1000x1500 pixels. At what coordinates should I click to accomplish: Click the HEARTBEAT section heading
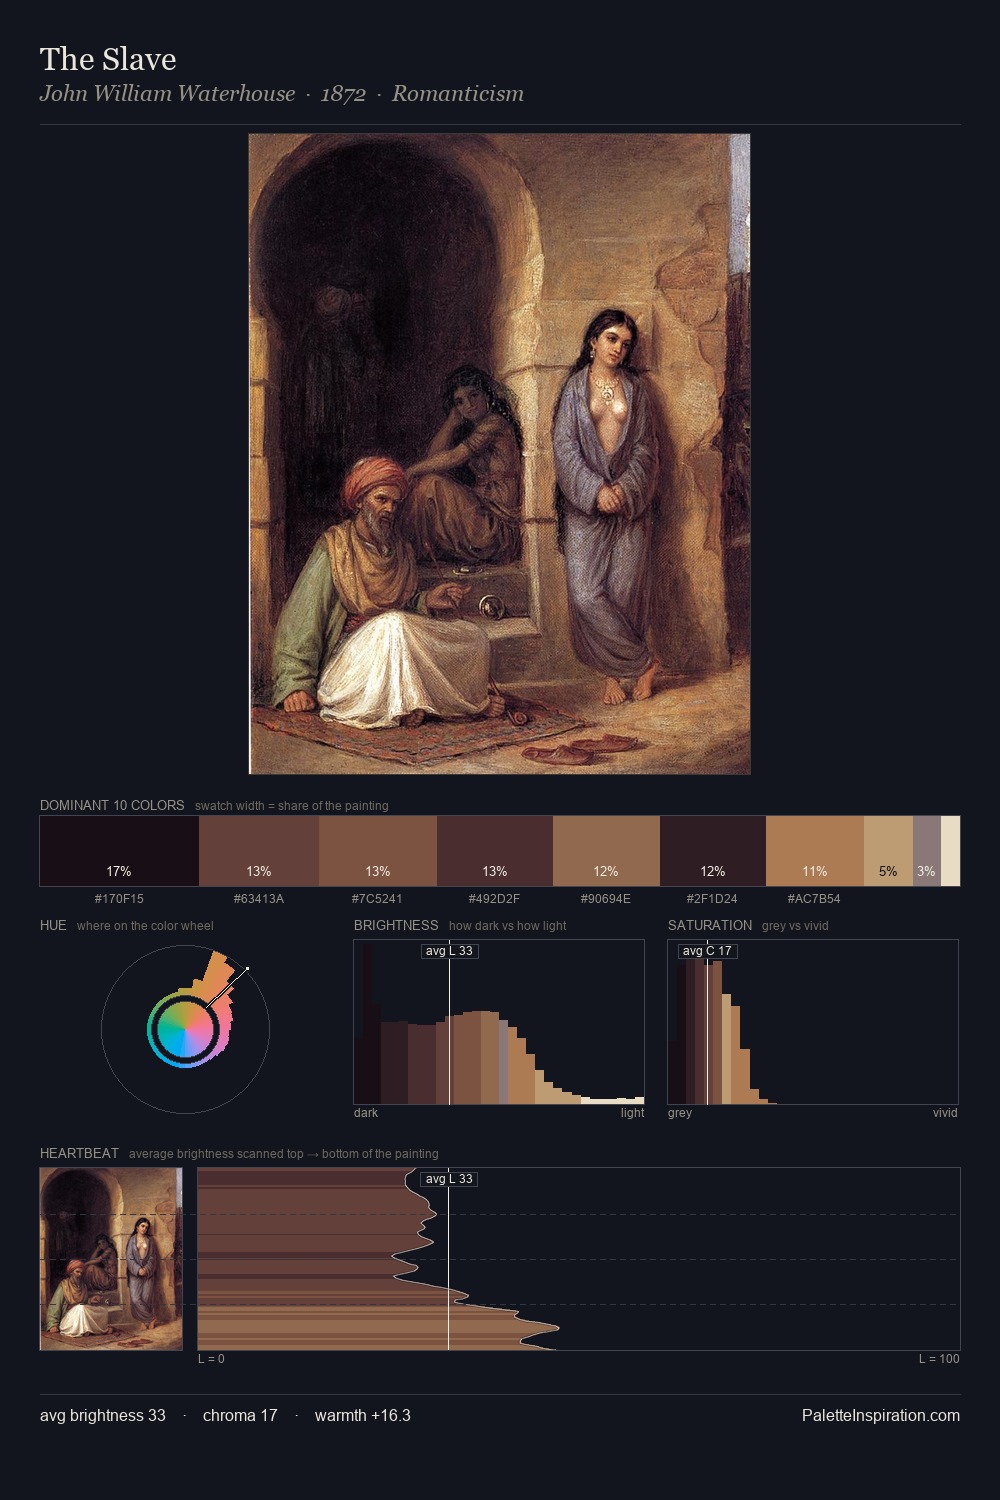tap(79, 1153)
